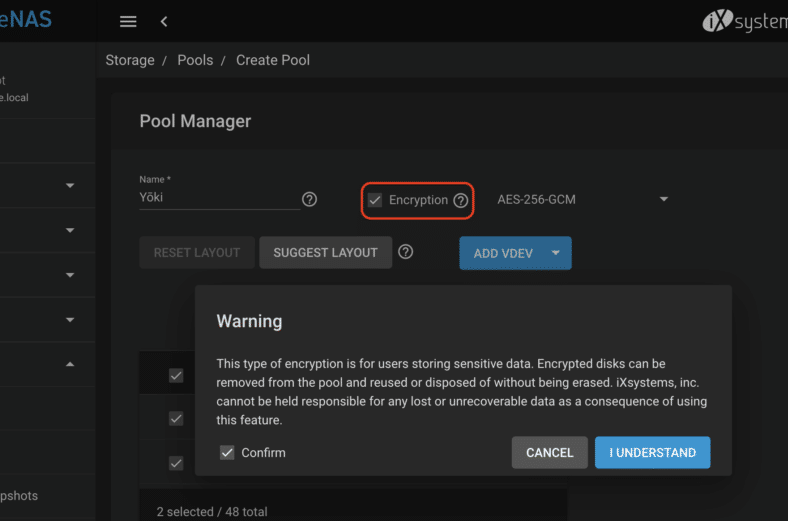
Task: Click help icon beside Encryption label
Action: click(461, 200)
